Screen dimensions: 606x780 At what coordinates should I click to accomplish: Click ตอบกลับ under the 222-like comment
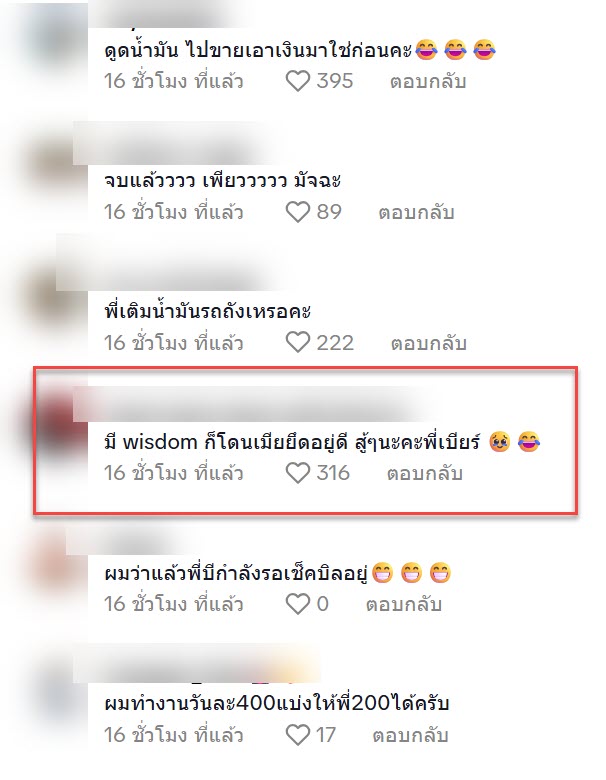pos(428,343)
